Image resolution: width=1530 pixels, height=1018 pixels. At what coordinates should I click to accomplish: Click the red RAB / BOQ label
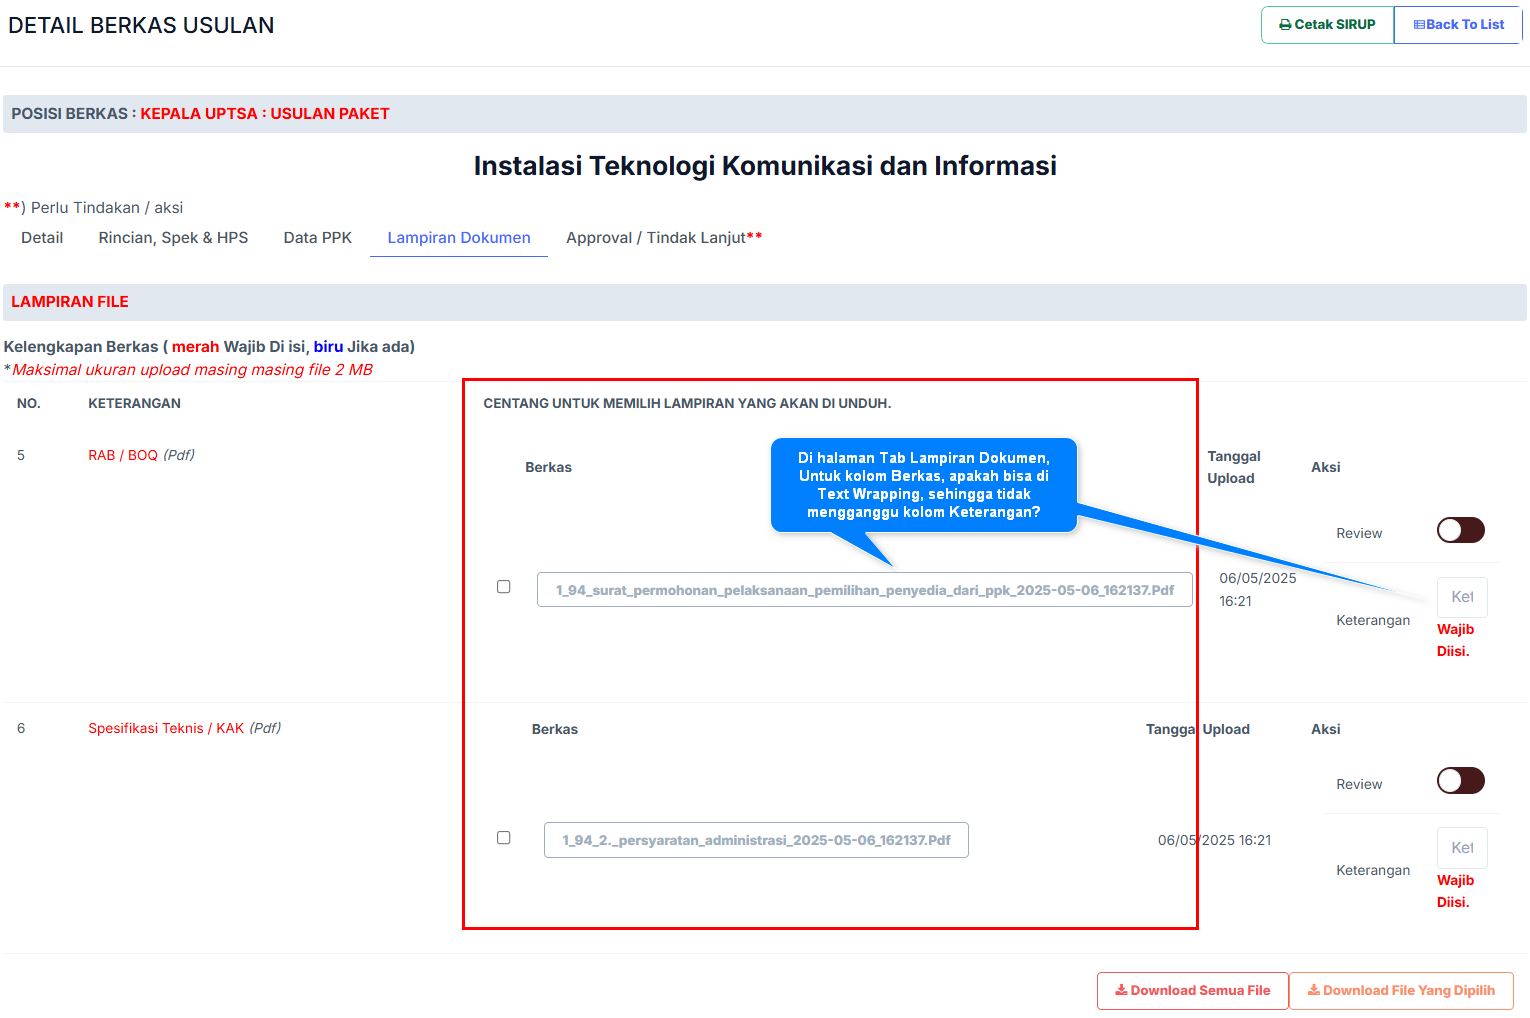(123, 455)
